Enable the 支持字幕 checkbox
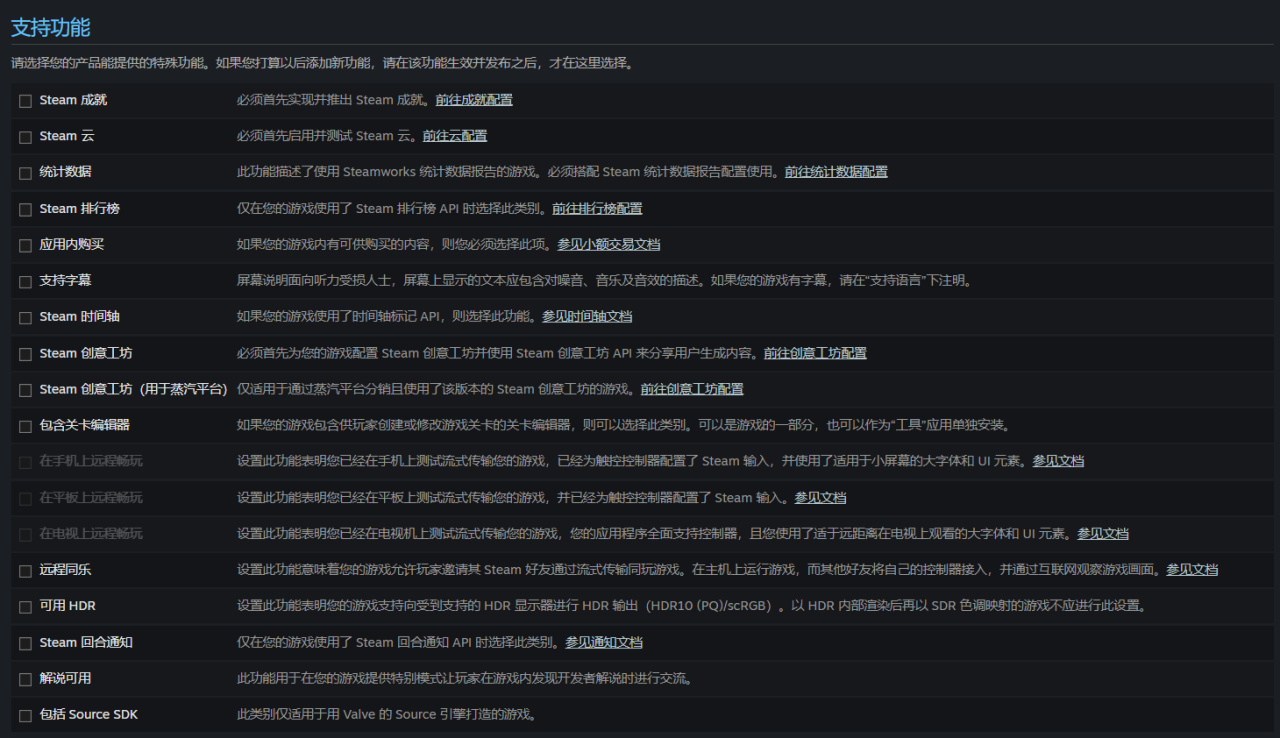 coord(25,282)
